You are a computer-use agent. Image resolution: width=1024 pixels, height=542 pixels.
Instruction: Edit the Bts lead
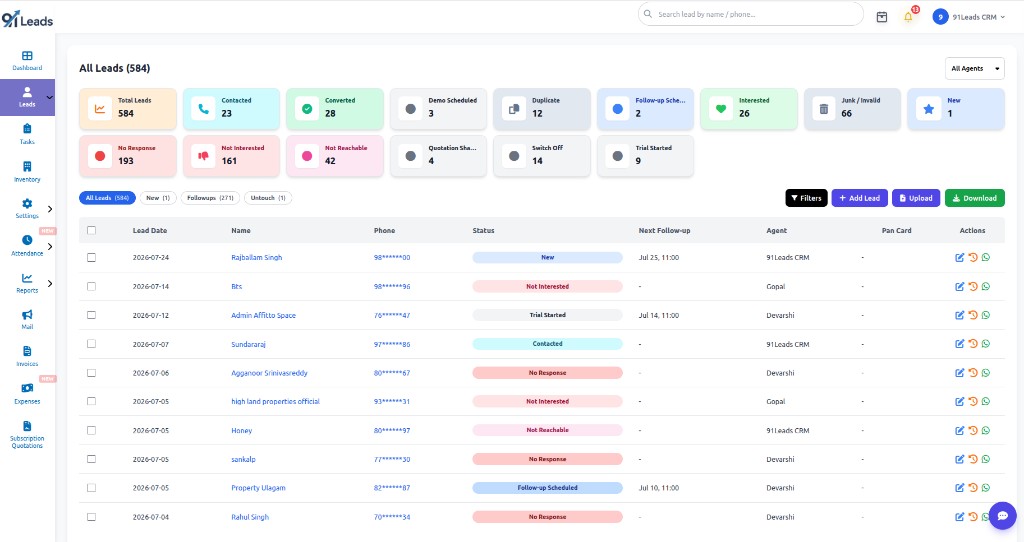coord(959,286)
